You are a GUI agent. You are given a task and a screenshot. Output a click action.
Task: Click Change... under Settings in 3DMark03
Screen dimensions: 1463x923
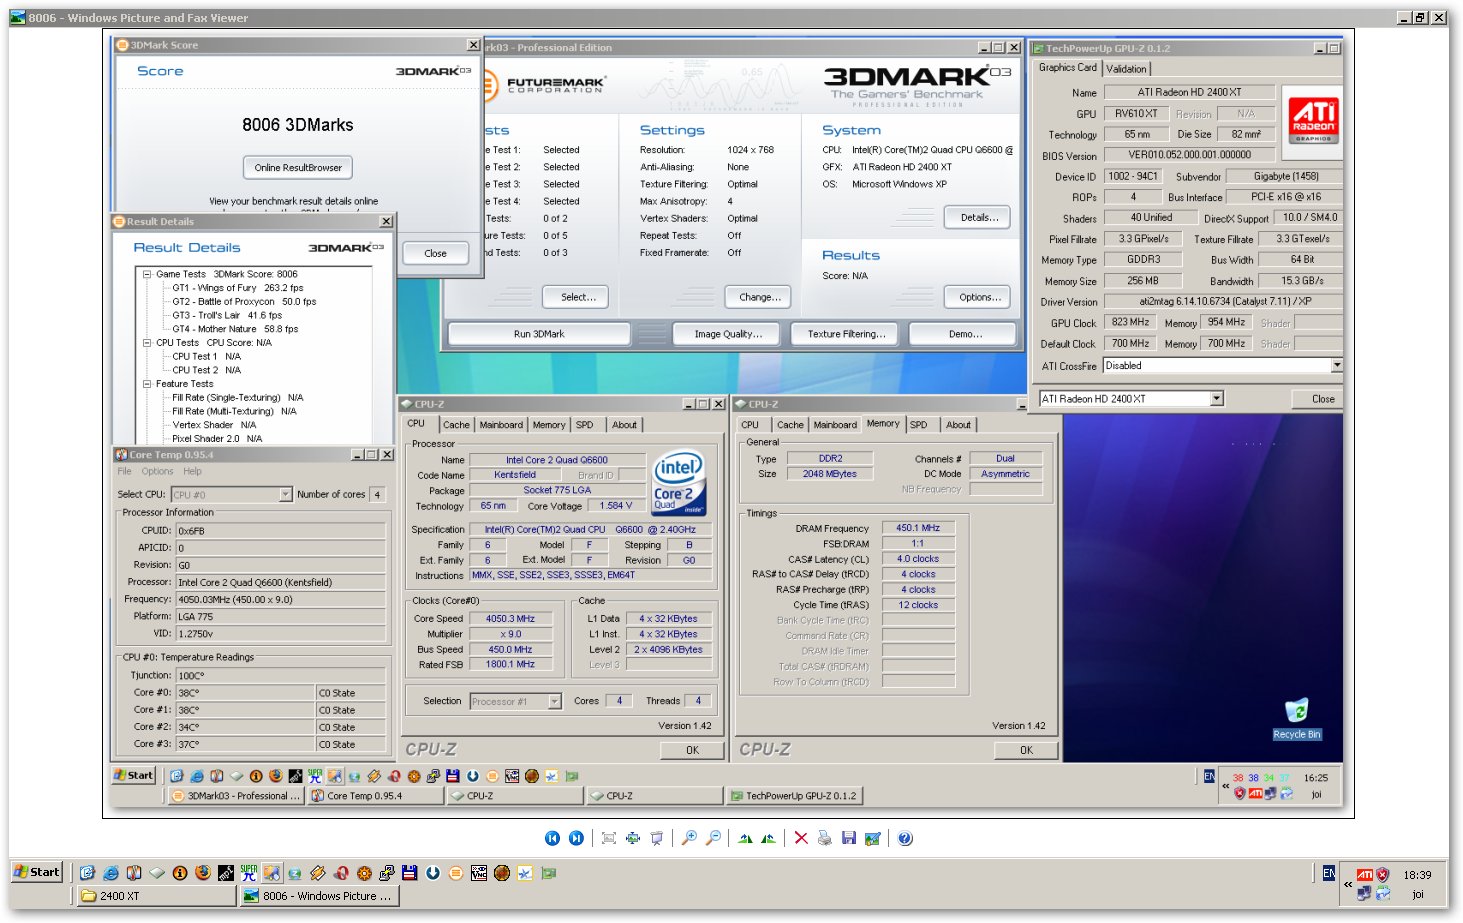pyautogui.click(x=760, y=297)
